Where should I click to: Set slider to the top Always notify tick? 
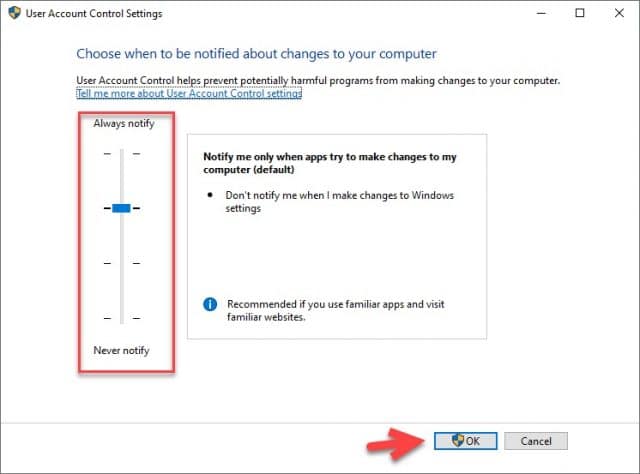pos(121,153)
